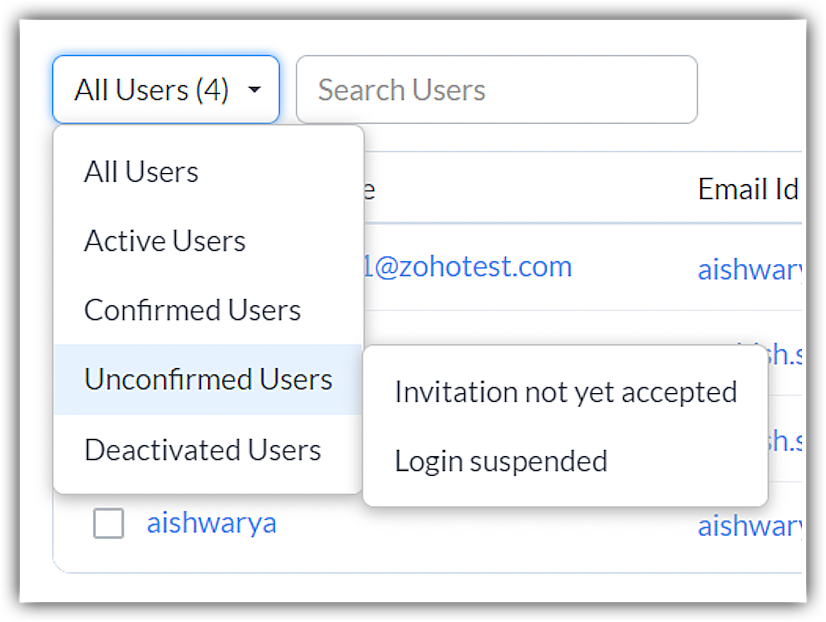Open the bottom row's aishwary email link
Screen dimensions: 826x622
point(750,525)
